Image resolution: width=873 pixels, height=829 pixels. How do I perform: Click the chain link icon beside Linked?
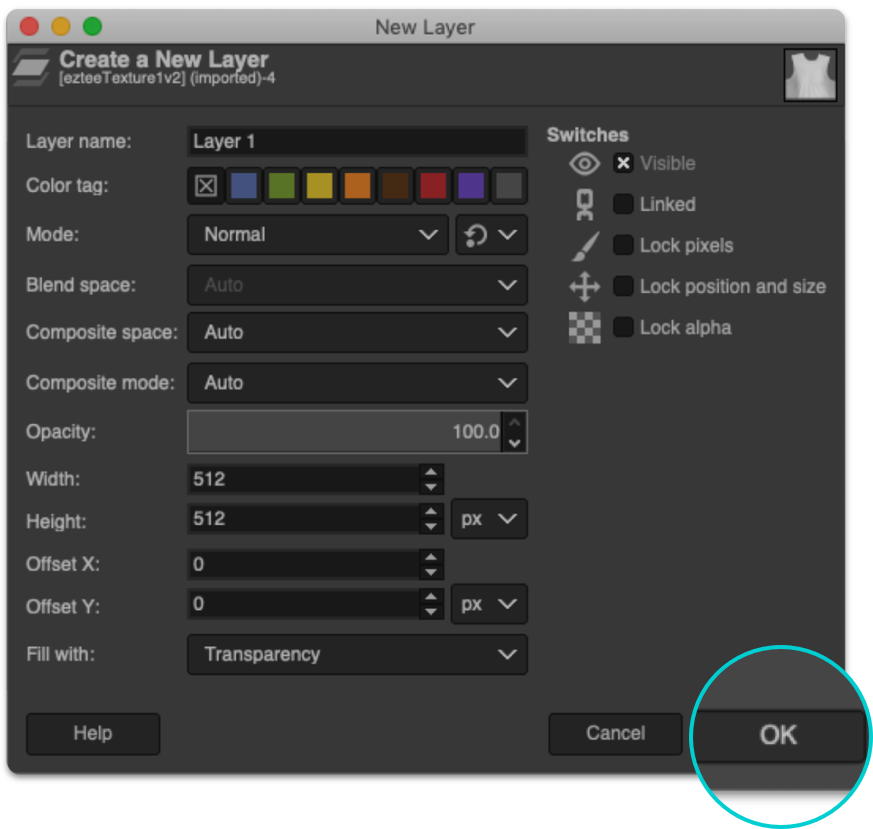(584, 204)
